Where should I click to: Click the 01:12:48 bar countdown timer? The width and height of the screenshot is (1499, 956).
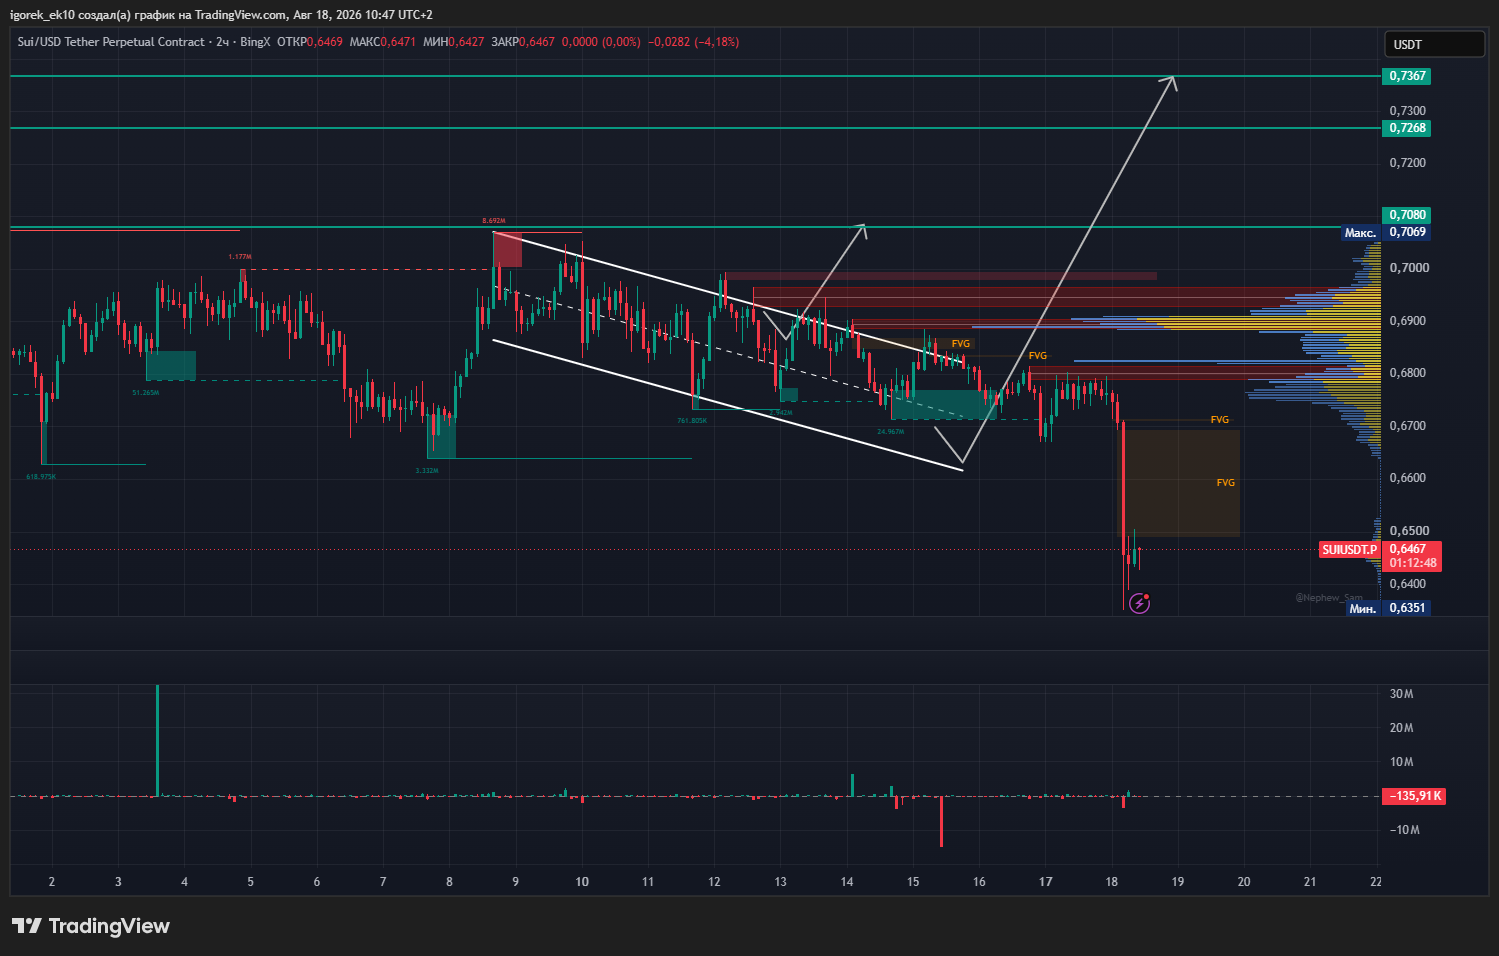click(1412, 563)
